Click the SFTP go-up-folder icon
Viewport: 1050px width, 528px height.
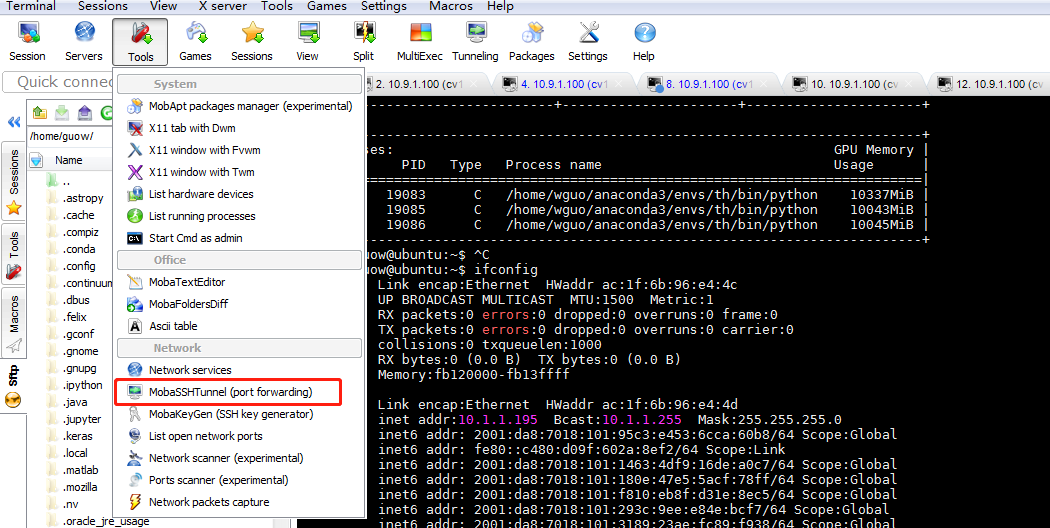coord(40,113)
